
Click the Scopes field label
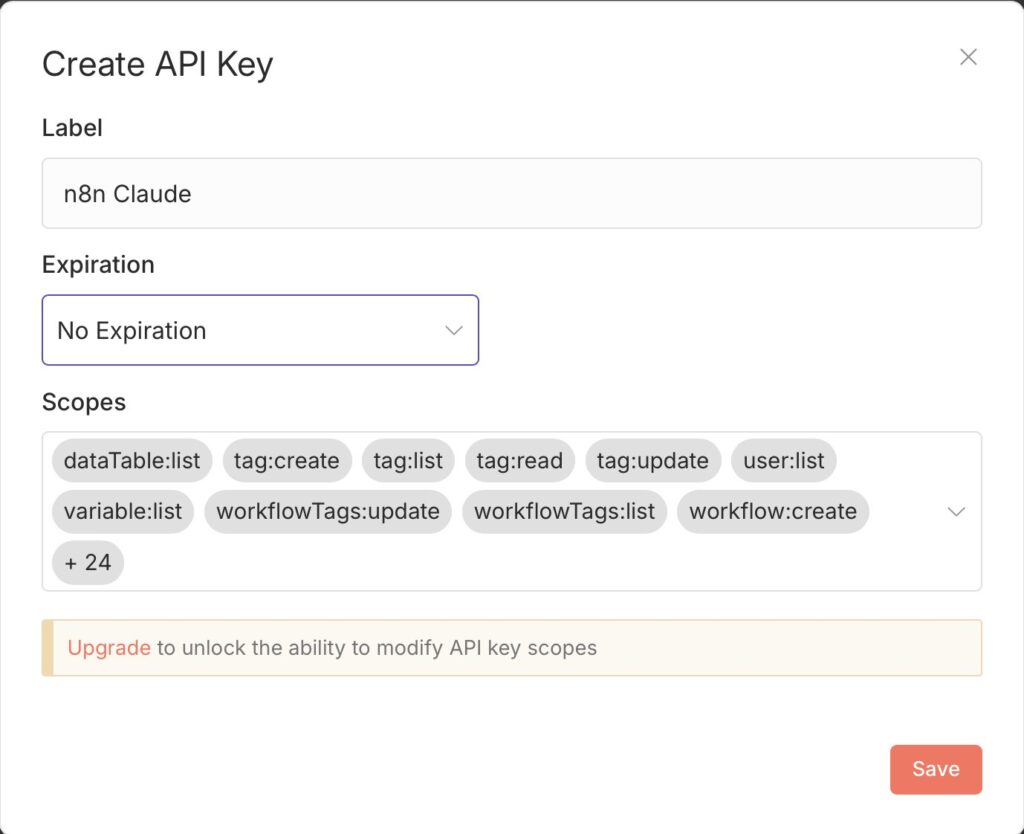point(84,402)
